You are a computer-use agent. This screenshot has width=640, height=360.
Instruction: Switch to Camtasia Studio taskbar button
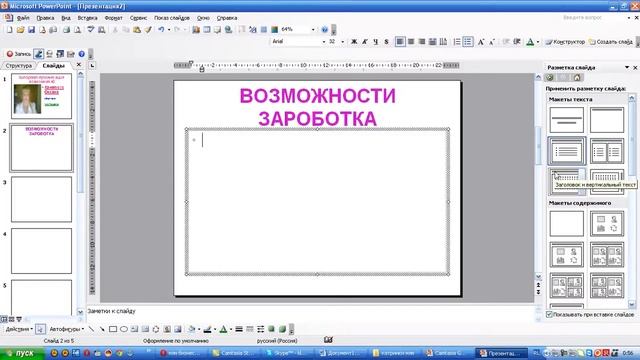point(235,353)
